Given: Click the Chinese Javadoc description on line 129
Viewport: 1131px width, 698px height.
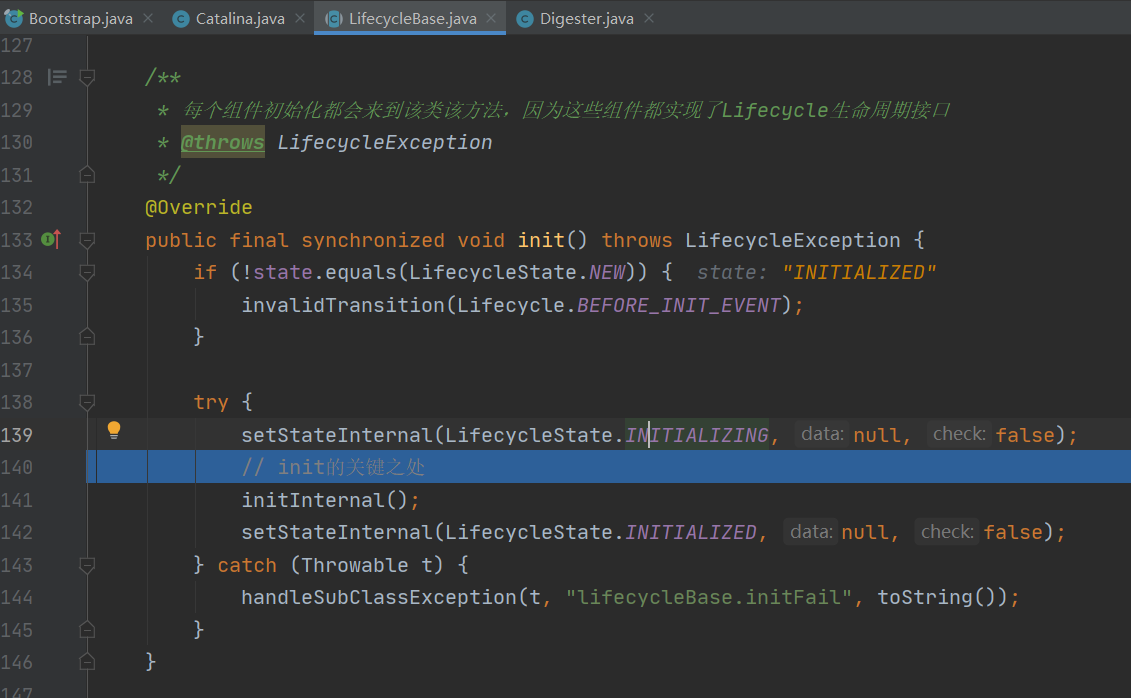Looking at the screenshot, I should (x=566, y=110).
